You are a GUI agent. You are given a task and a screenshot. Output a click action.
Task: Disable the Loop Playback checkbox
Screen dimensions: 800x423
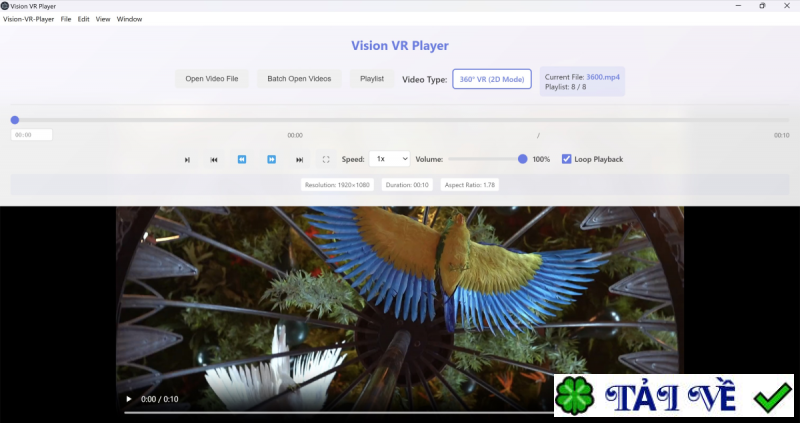(x=567, y=159)
